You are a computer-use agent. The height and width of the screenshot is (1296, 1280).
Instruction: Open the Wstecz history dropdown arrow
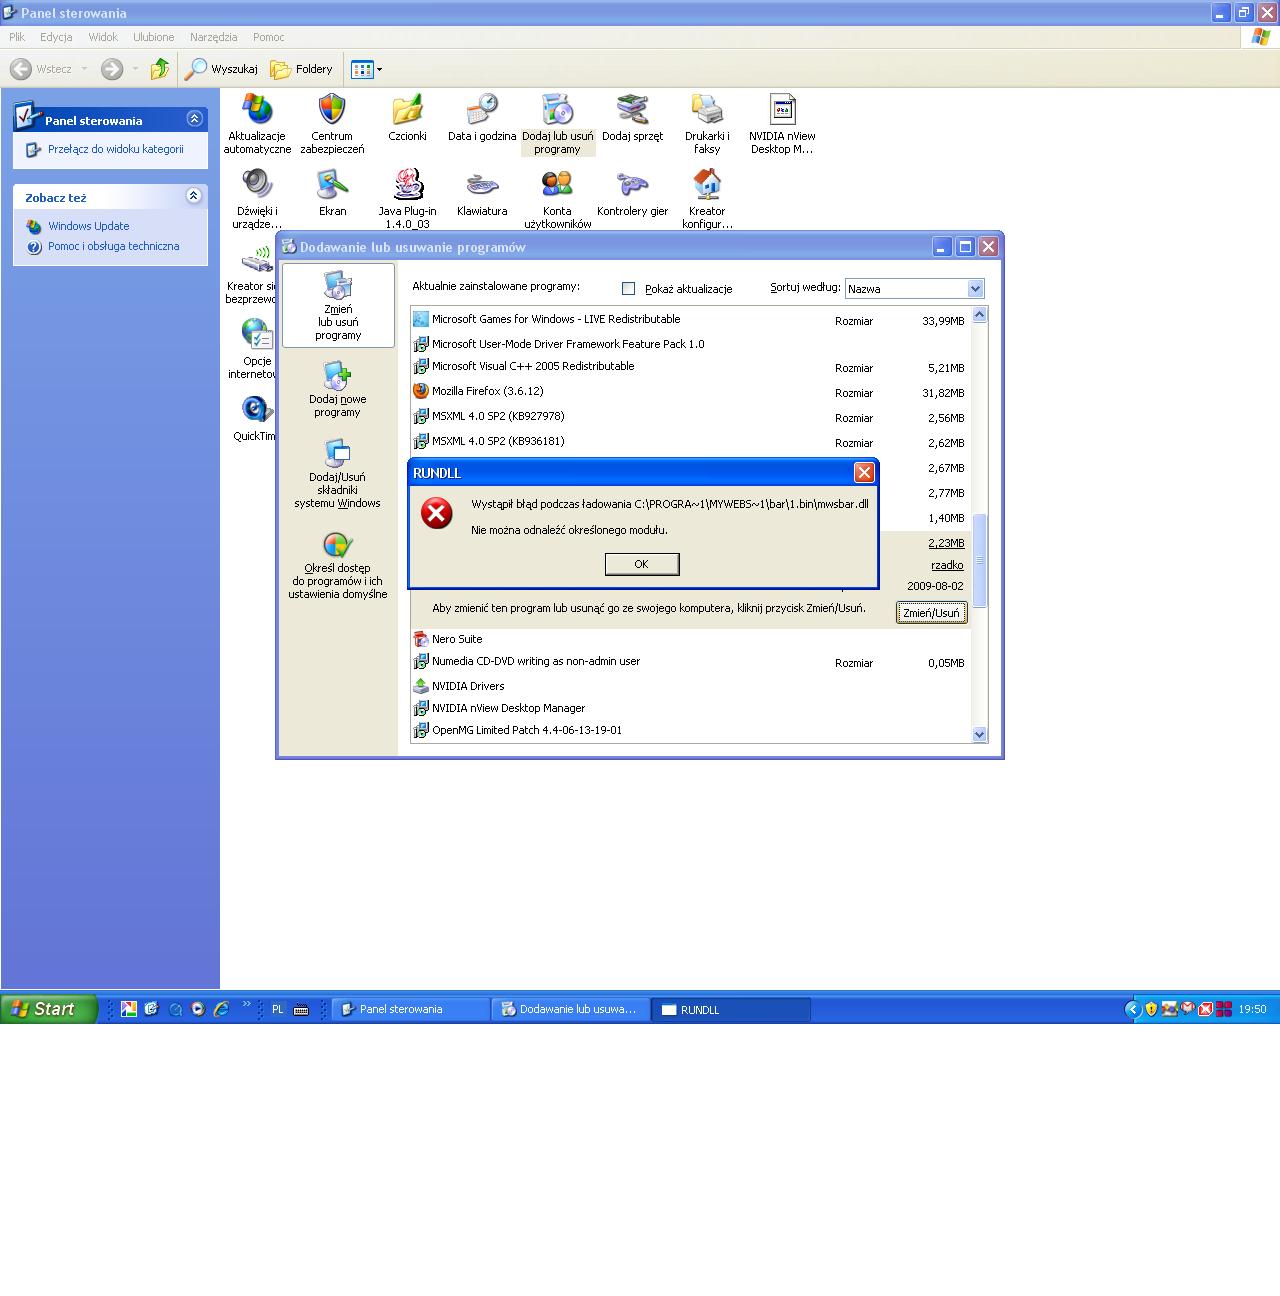point(84,69)
